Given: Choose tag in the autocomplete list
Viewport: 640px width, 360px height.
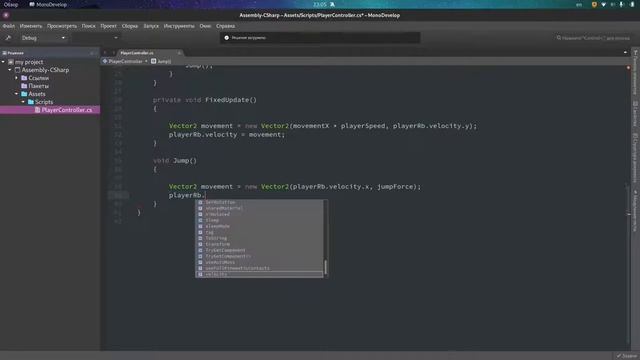Looking at the screenshot, I should click(259, 232).
